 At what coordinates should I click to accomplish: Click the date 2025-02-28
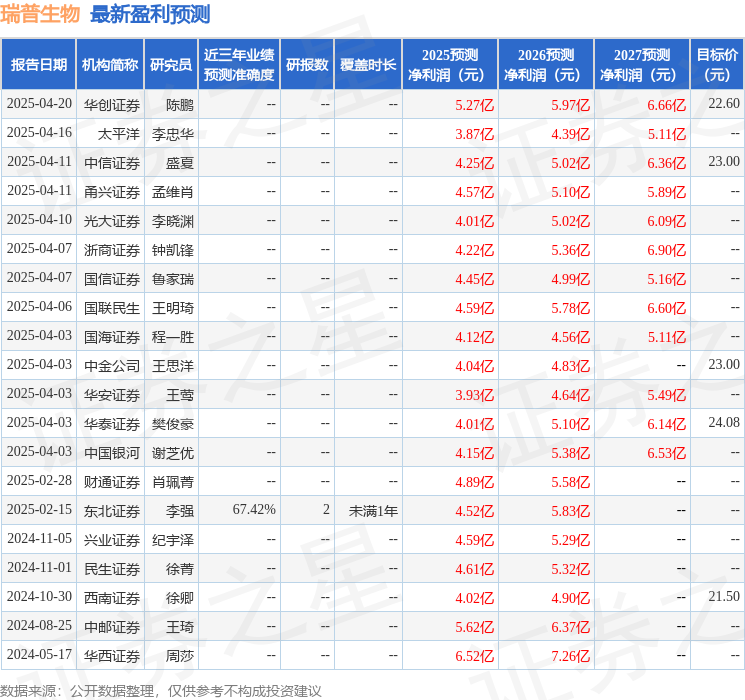(39, 480)
